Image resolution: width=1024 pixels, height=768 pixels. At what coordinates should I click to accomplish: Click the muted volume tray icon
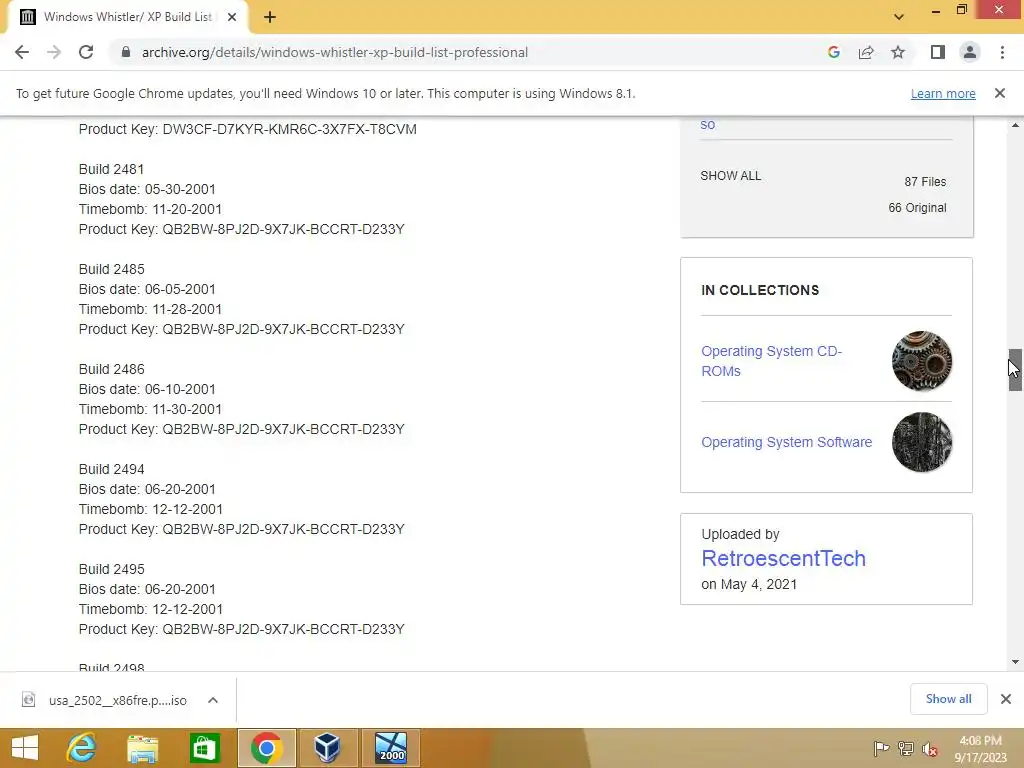(930, 748)
